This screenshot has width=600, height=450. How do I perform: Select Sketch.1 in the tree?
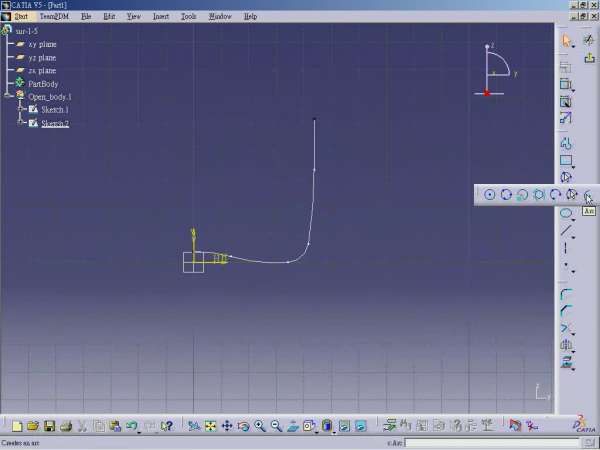point(55,110)
